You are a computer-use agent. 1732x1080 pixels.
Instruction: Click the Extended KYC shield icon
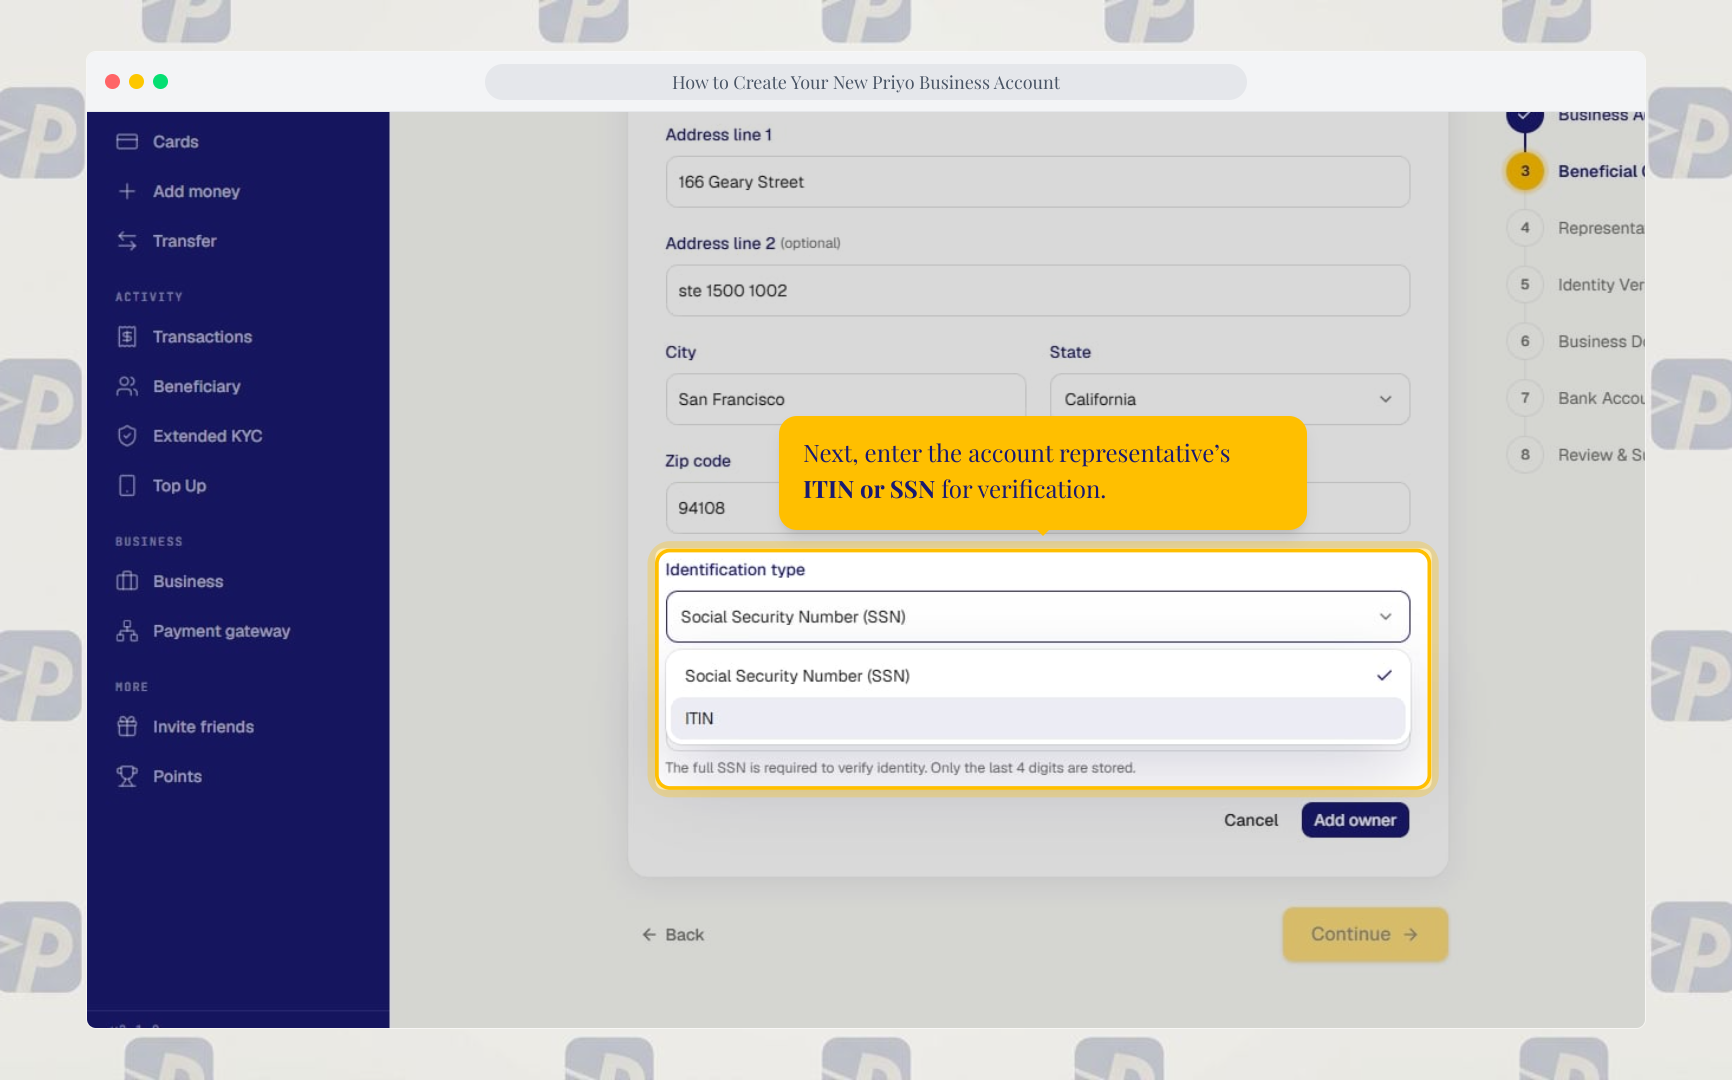(127, 436)
